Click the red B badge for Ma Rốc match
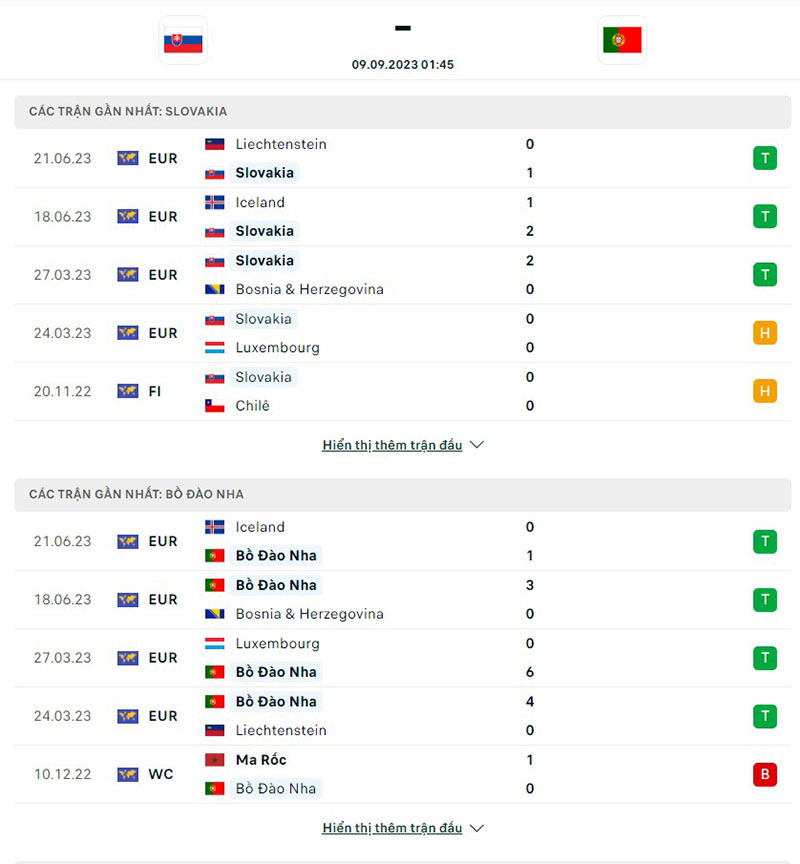The image size is (800, 864). pyautogui.click(x=765, y=774)
